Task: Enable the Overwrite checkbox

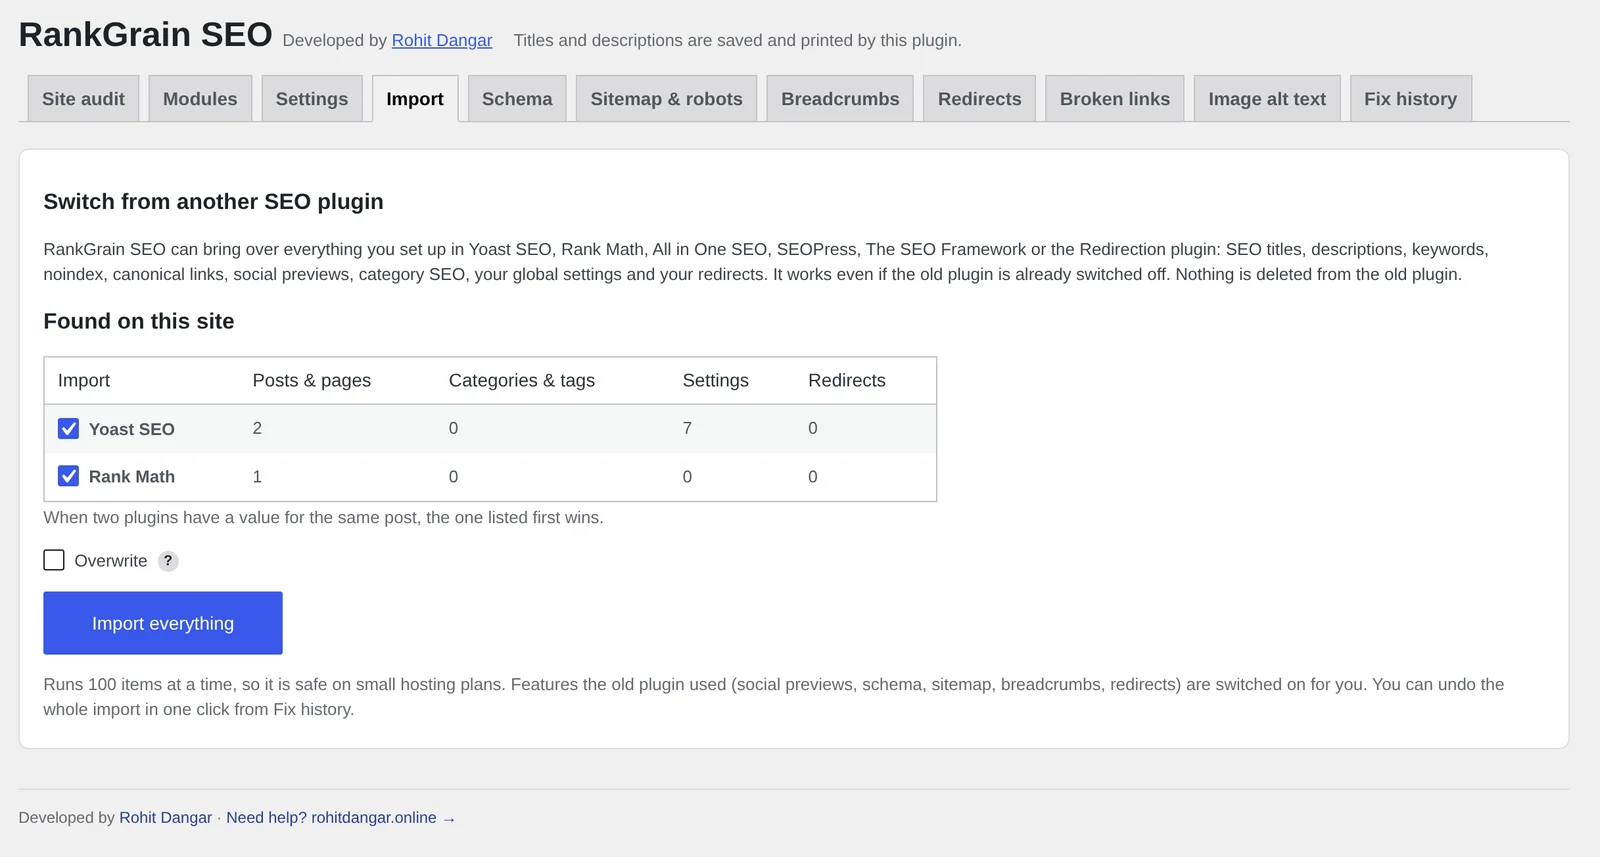Action: click(x=54, y=560)
